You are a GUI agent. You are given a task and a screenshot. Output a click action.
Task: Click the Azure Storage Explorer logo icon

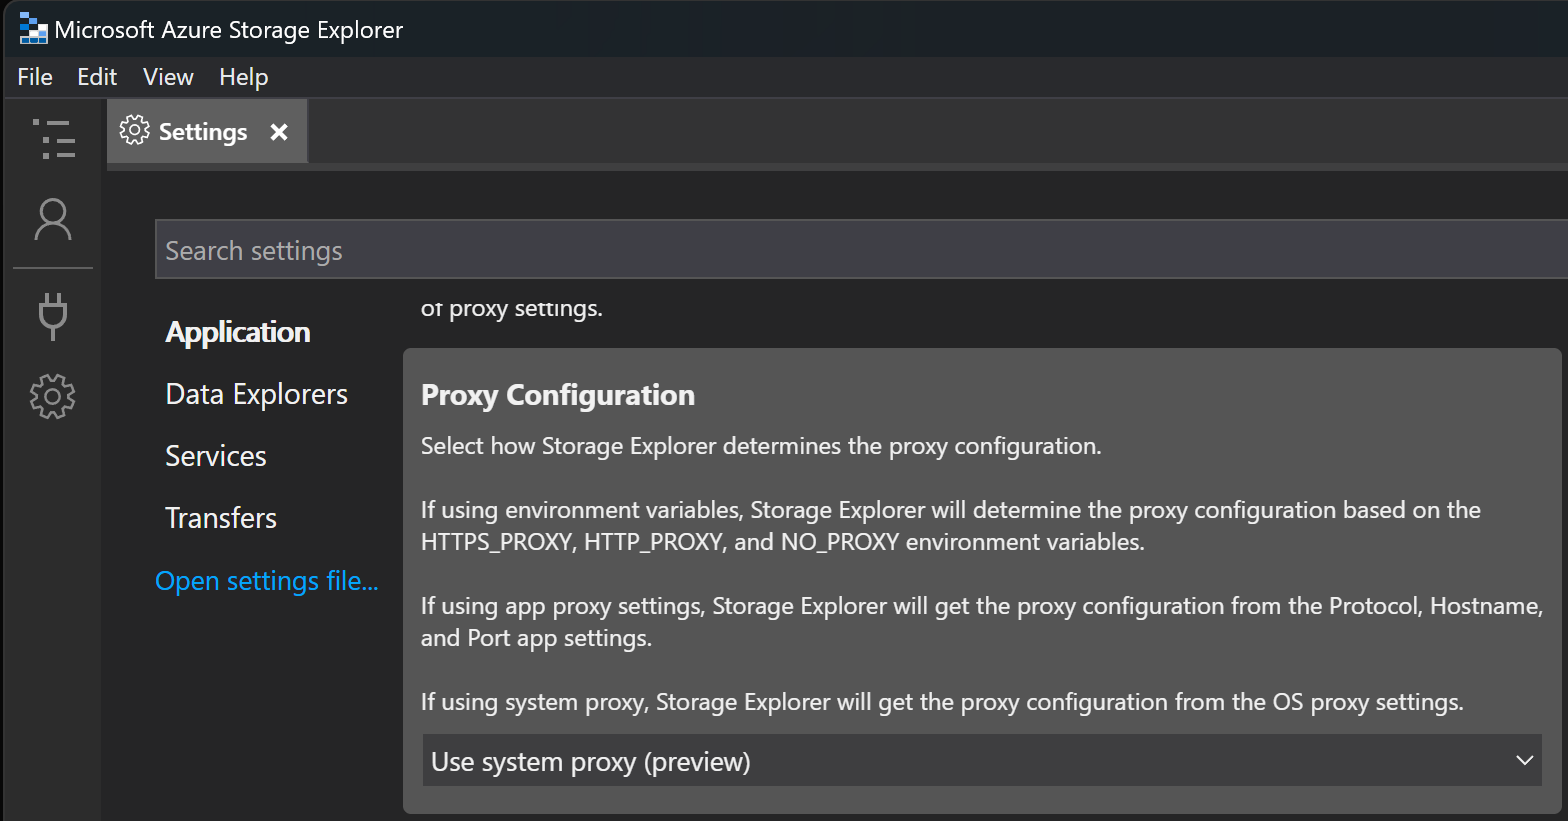33,30
